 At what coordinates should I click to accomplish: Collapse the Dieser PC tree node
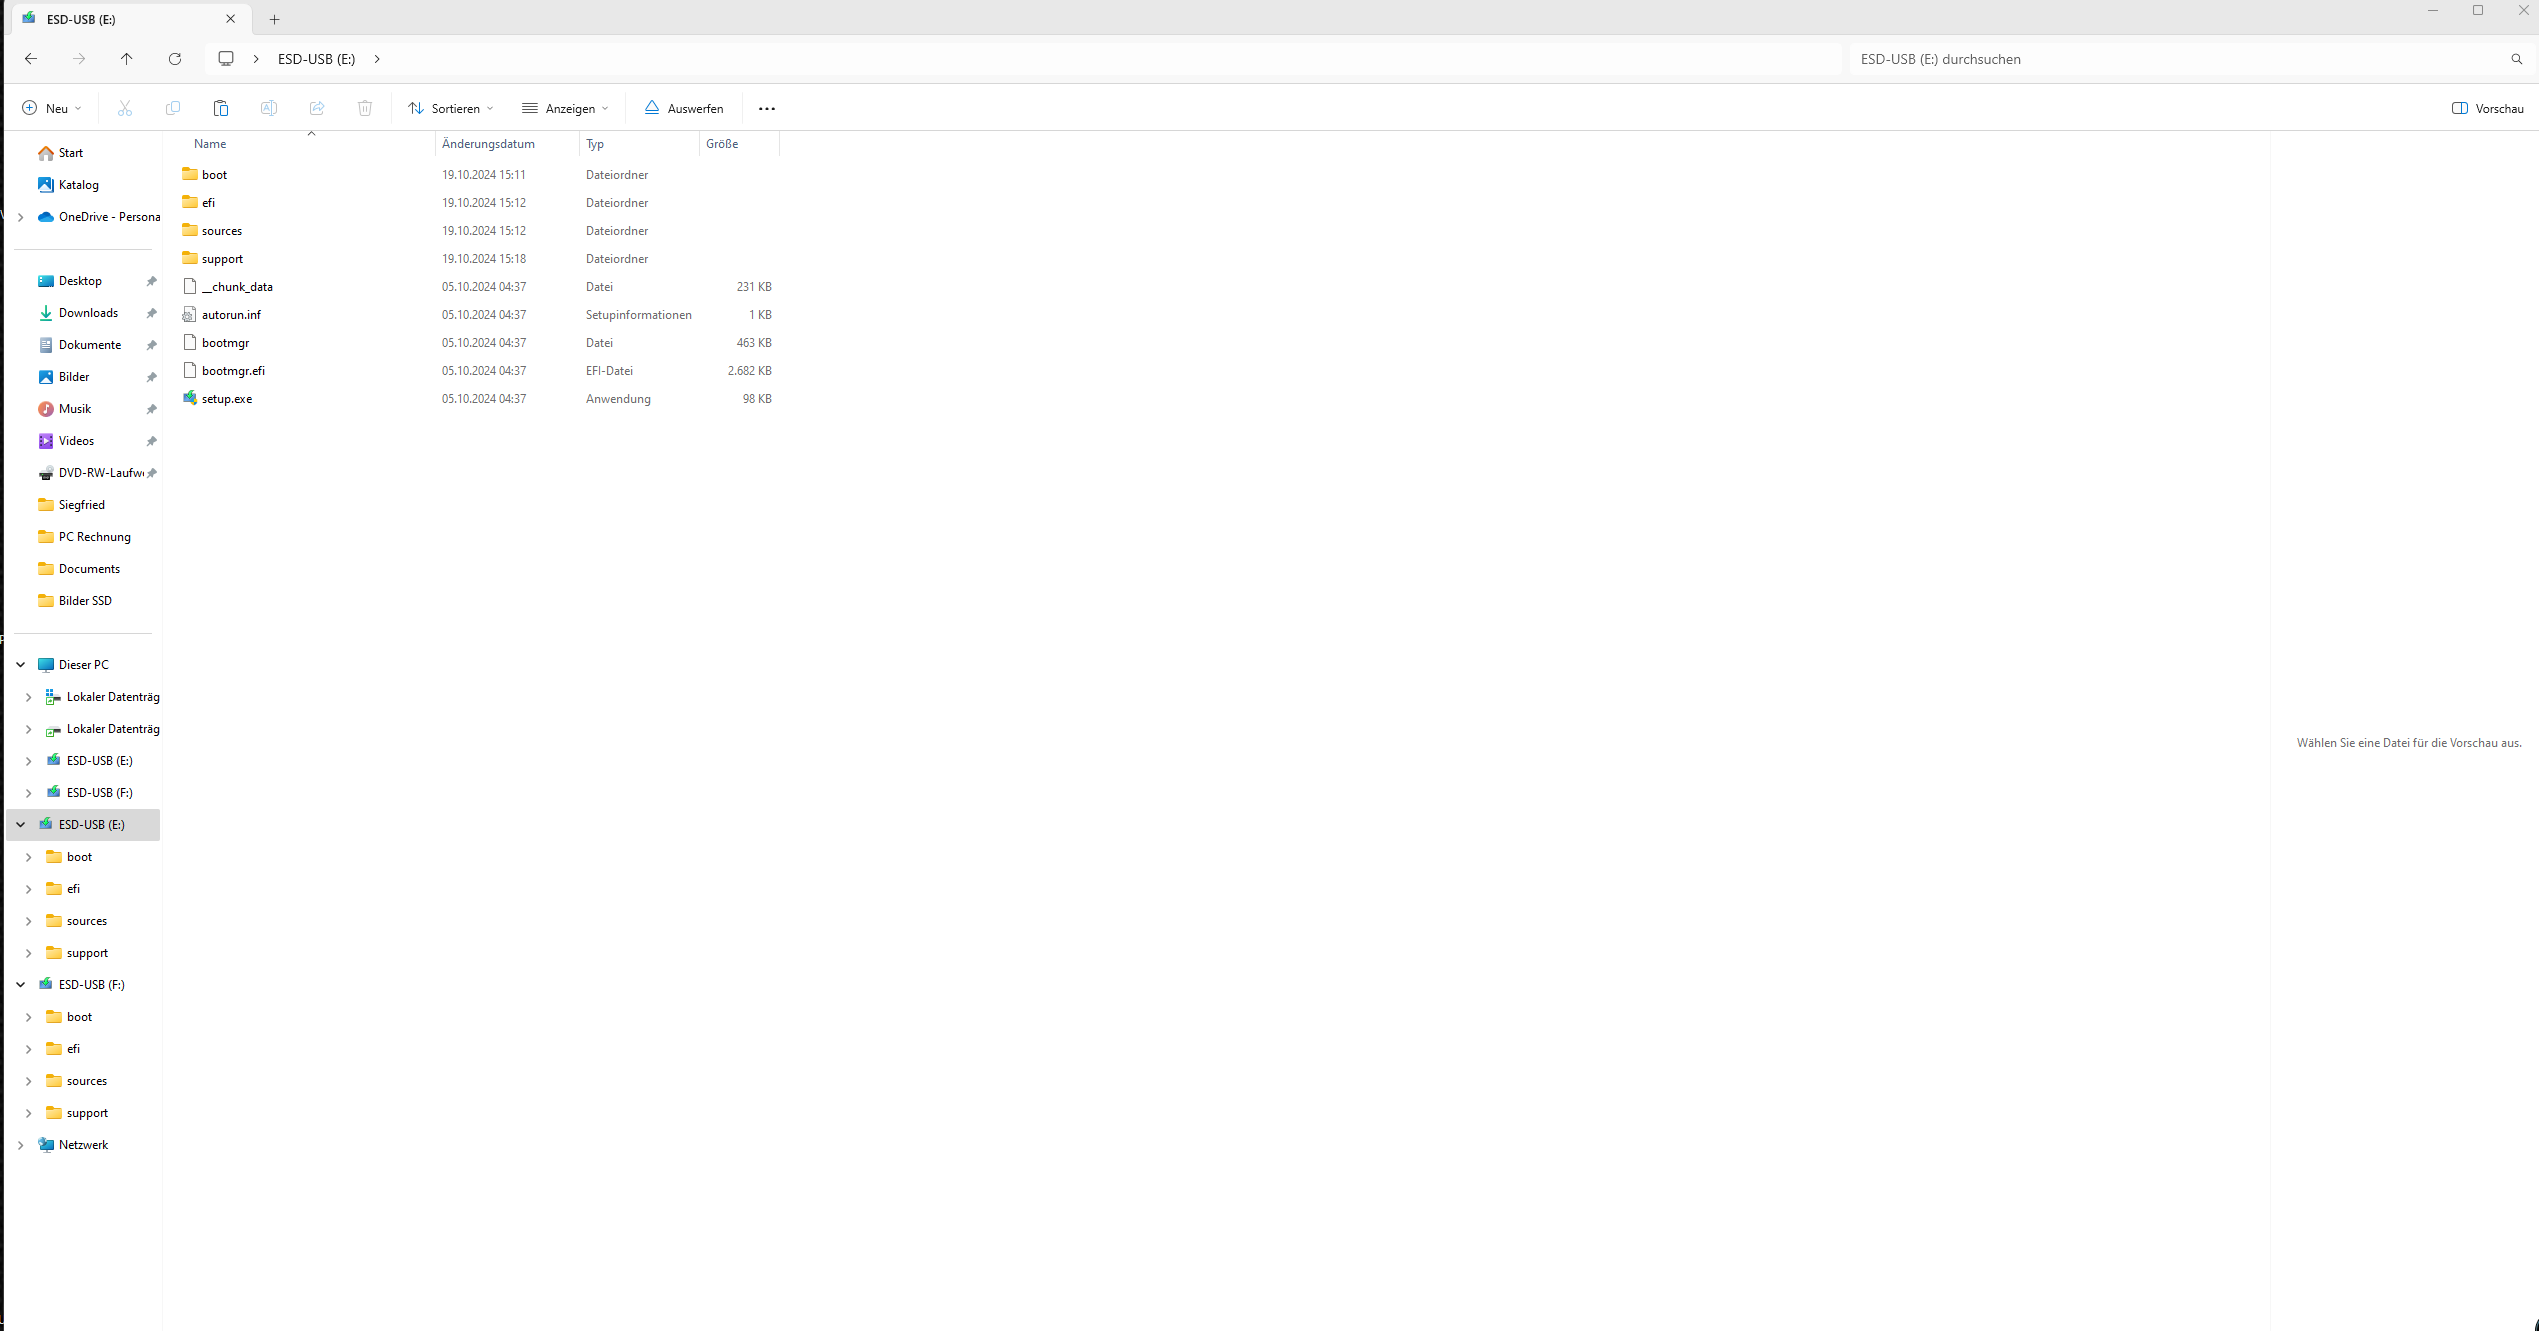[x=21, y=665]
